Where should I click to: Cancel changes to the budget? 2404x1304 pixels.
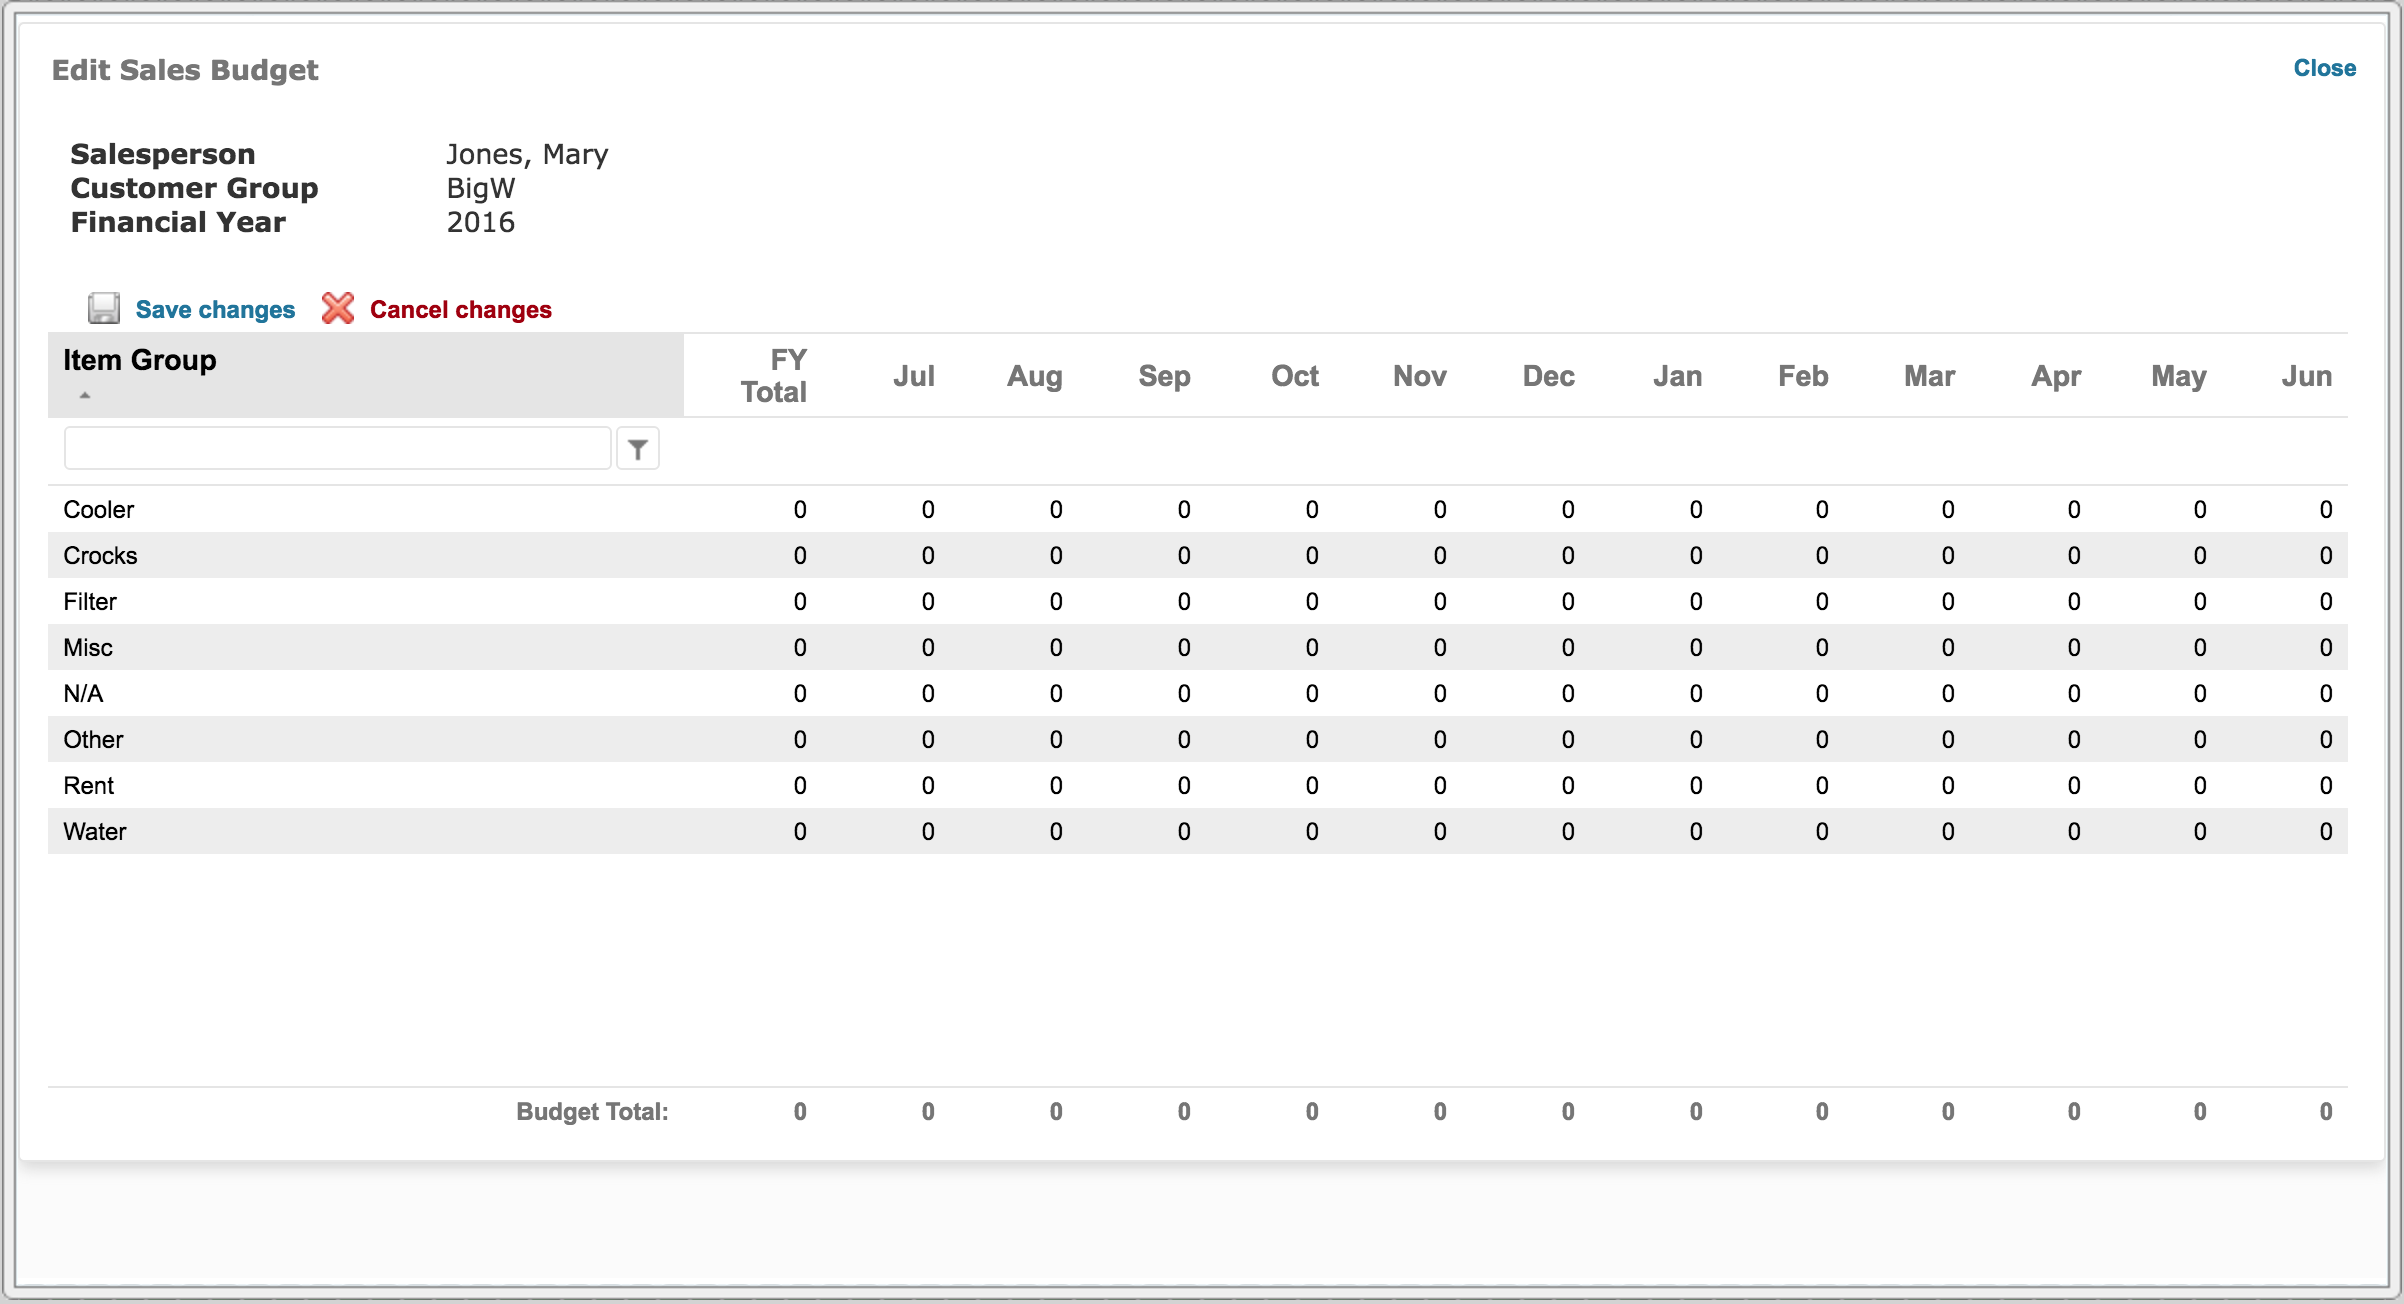[460, 310]
